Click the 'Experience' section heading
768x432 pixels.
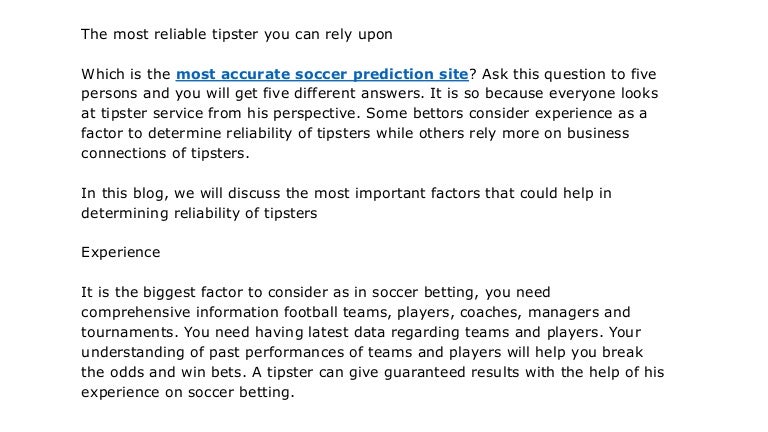120,252
